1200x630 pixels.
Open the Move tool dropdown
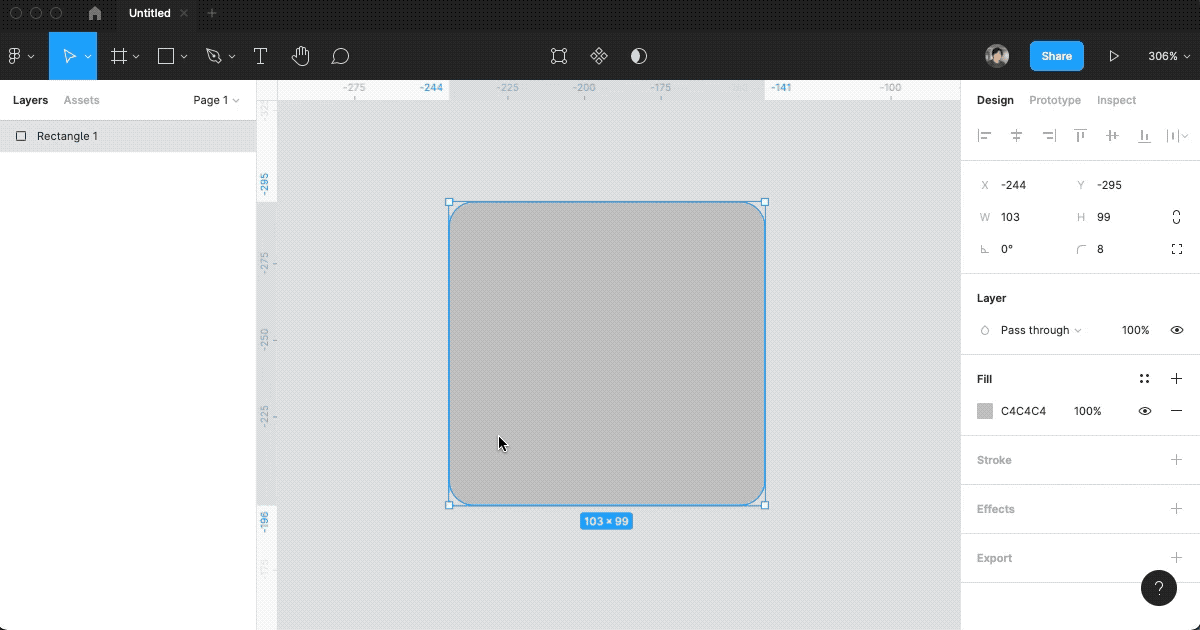(86, 56)
